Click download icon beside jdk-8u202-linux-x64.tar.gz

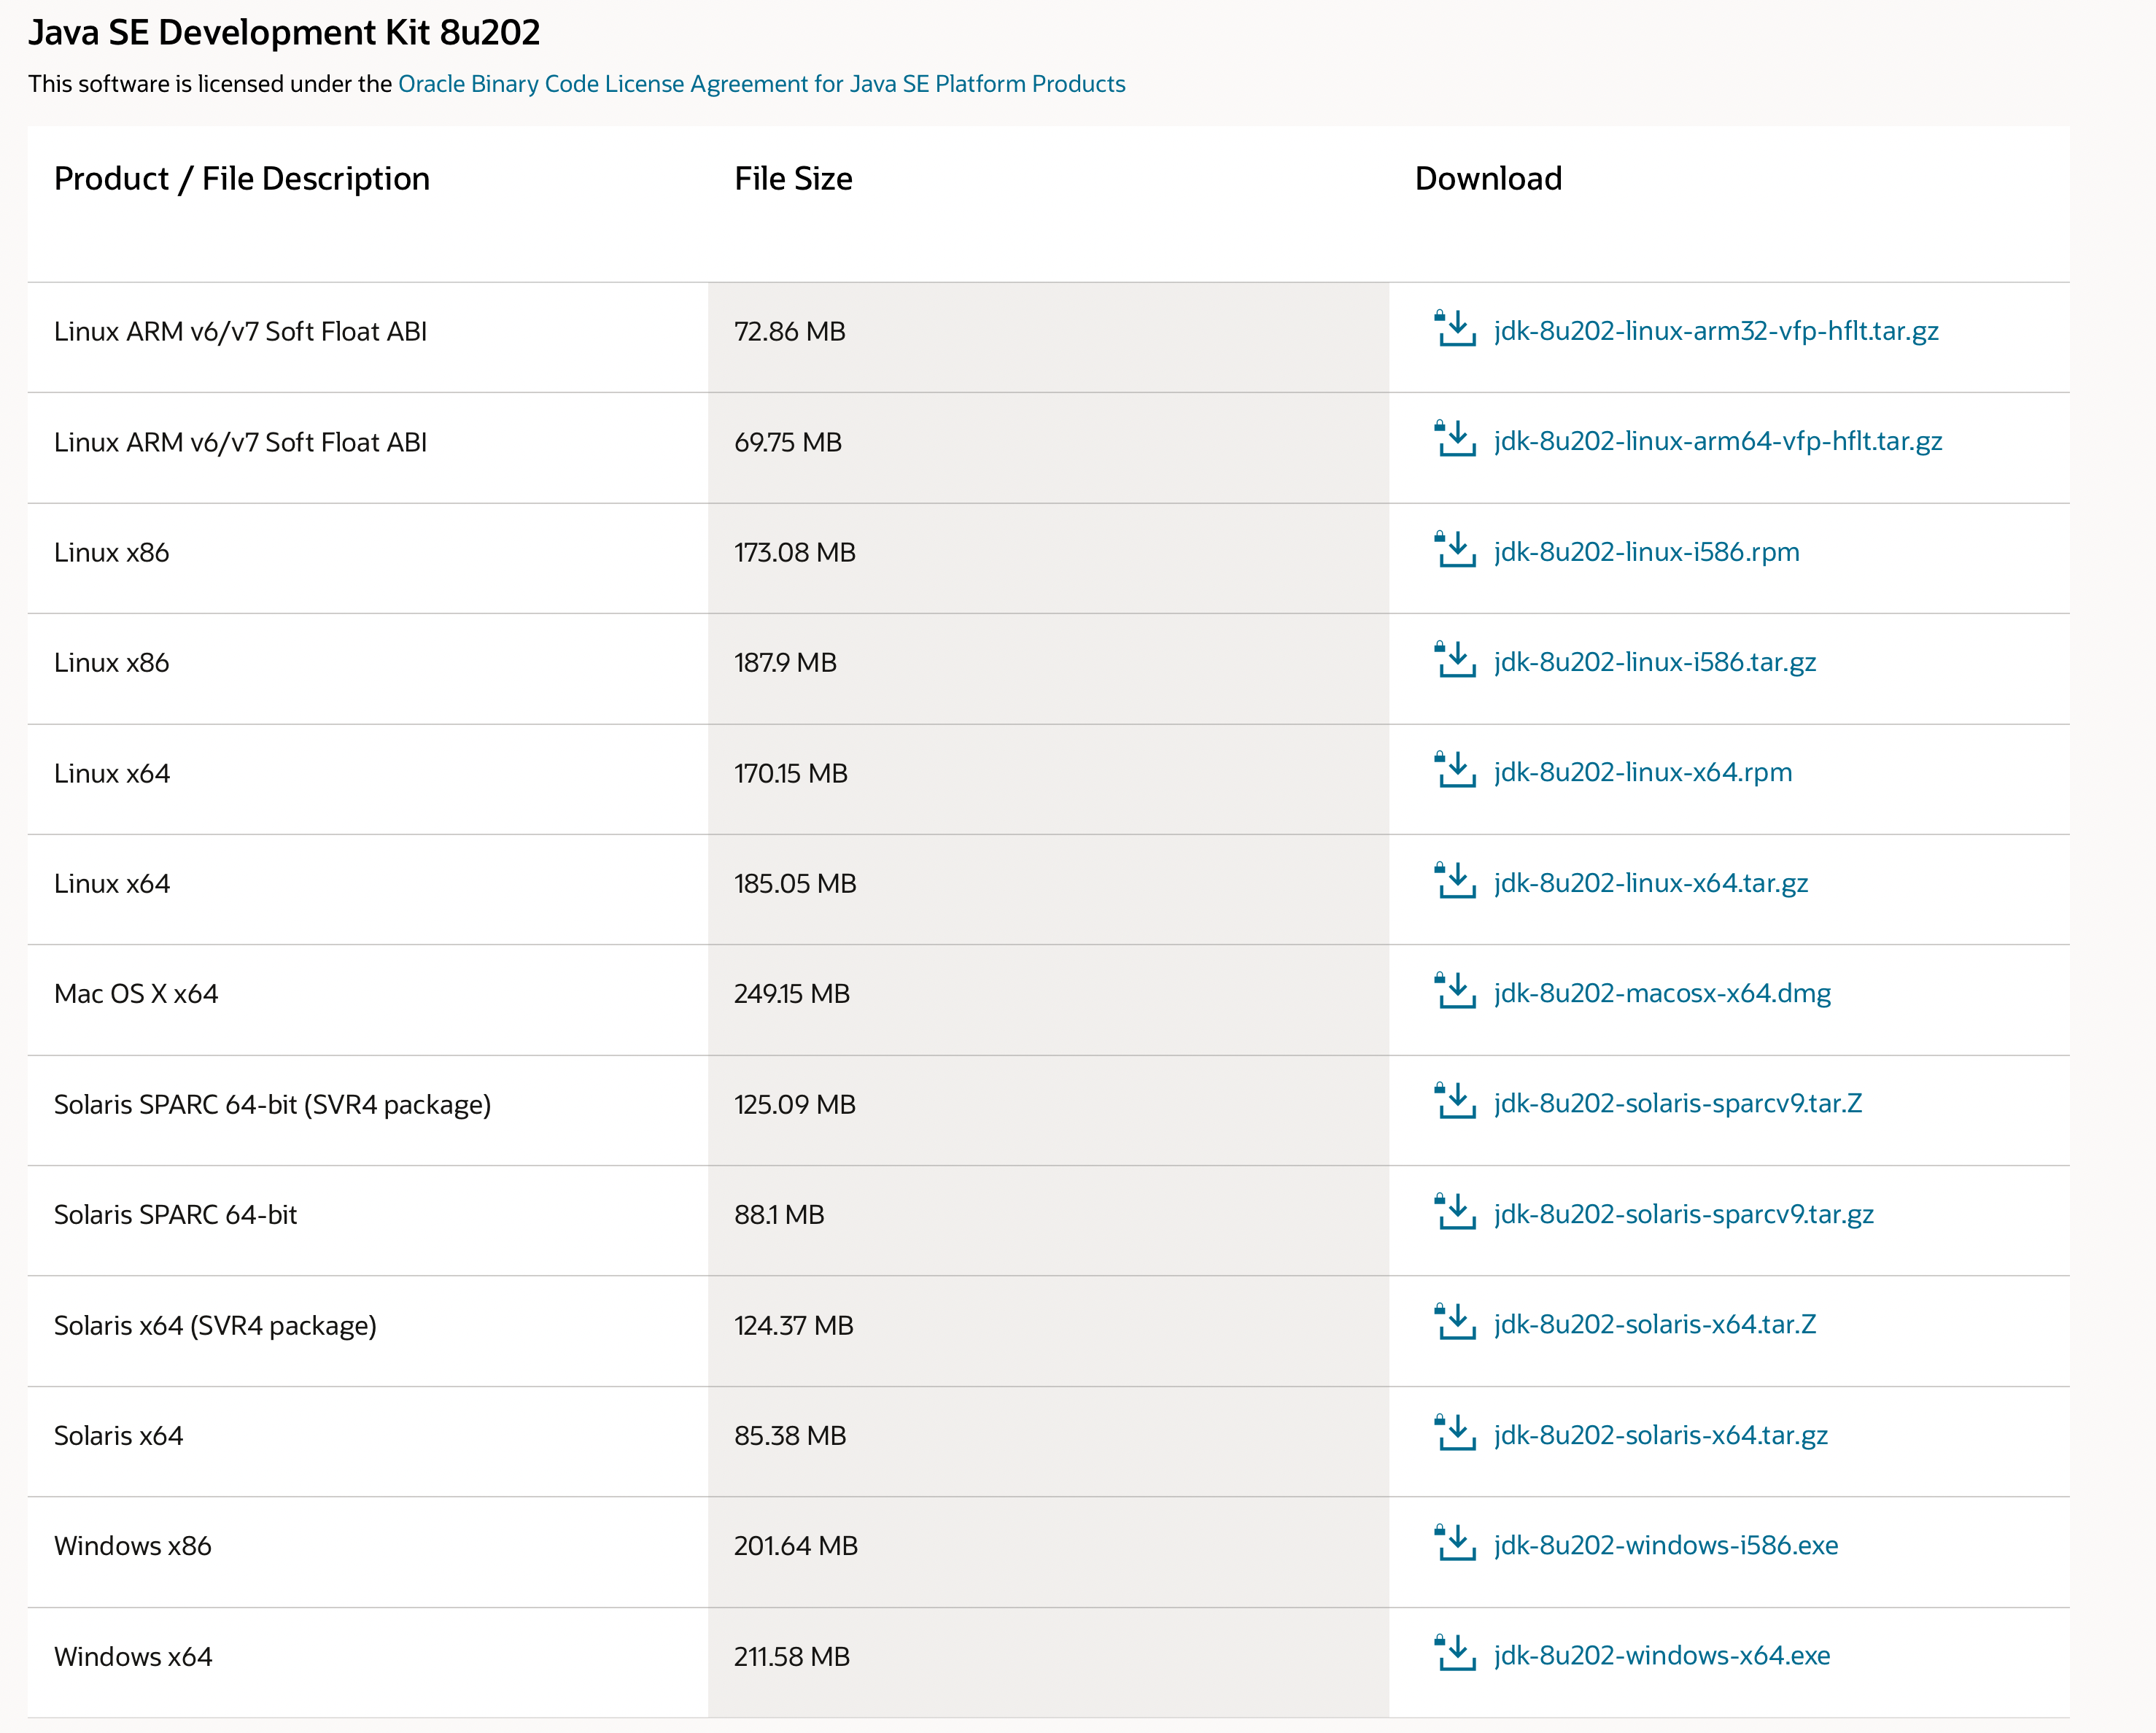[x=1455, y=881]
